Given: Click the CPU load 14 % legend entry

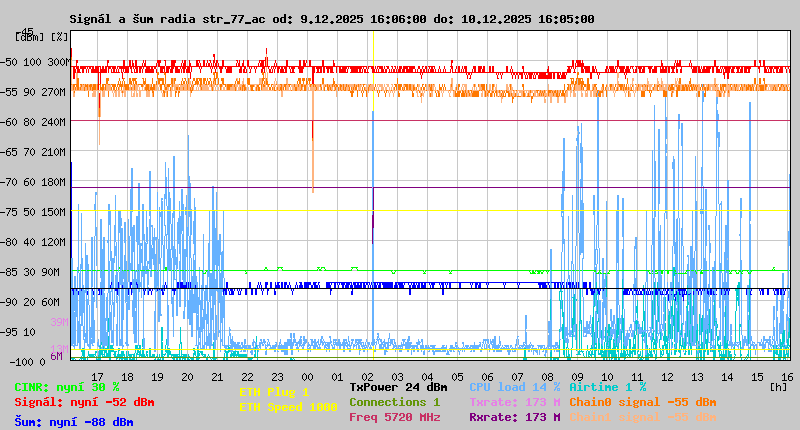Looking at the screenshot, I should [514, 387].
